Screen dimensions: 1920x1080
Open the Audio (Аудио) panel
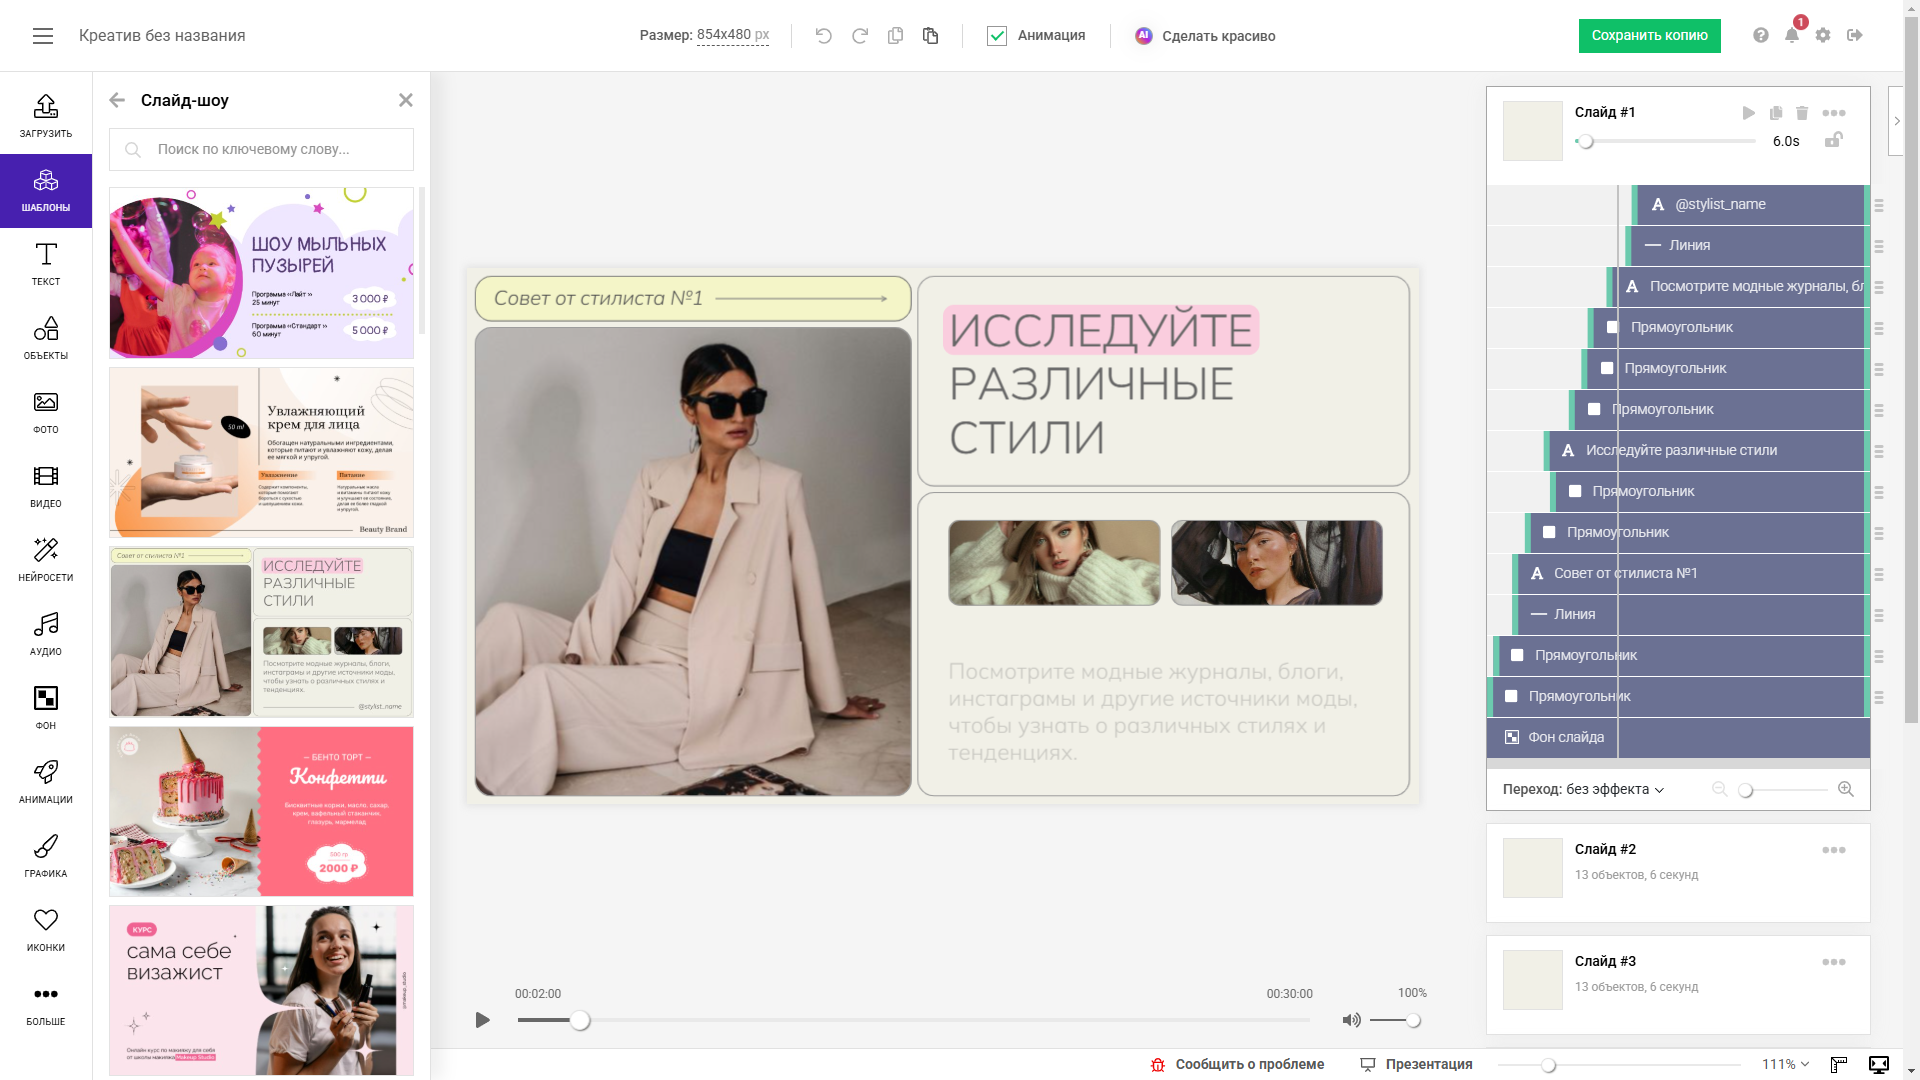point(46,633)
